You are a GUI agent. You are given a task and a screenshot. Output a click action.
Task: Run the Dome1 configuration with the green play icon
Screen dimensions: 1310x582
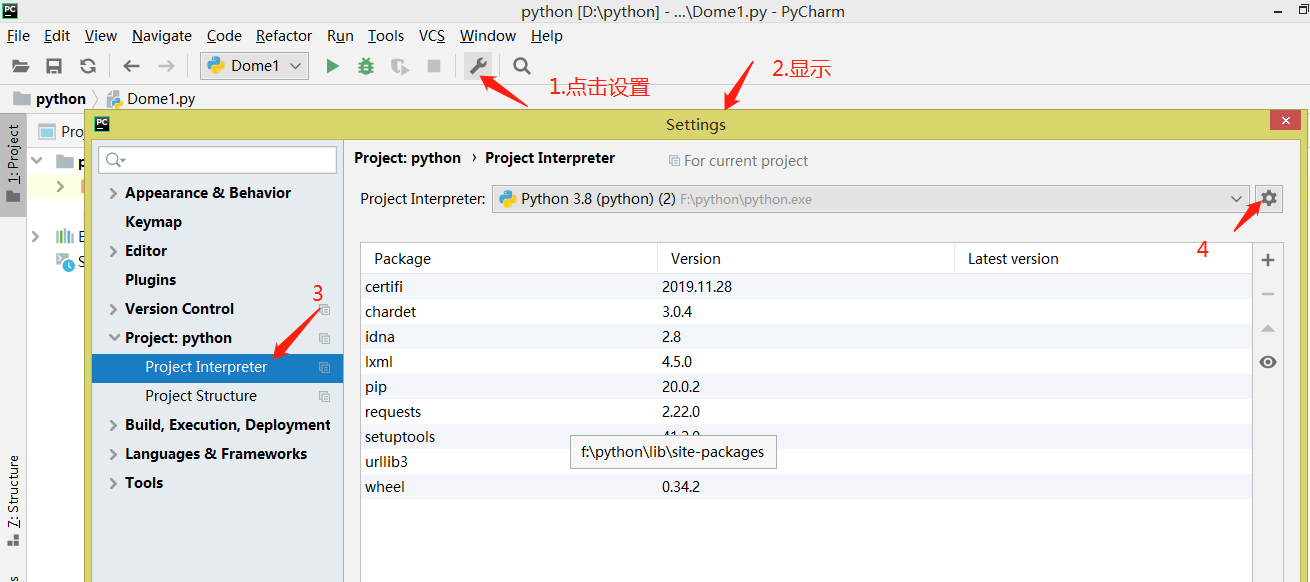333,65
